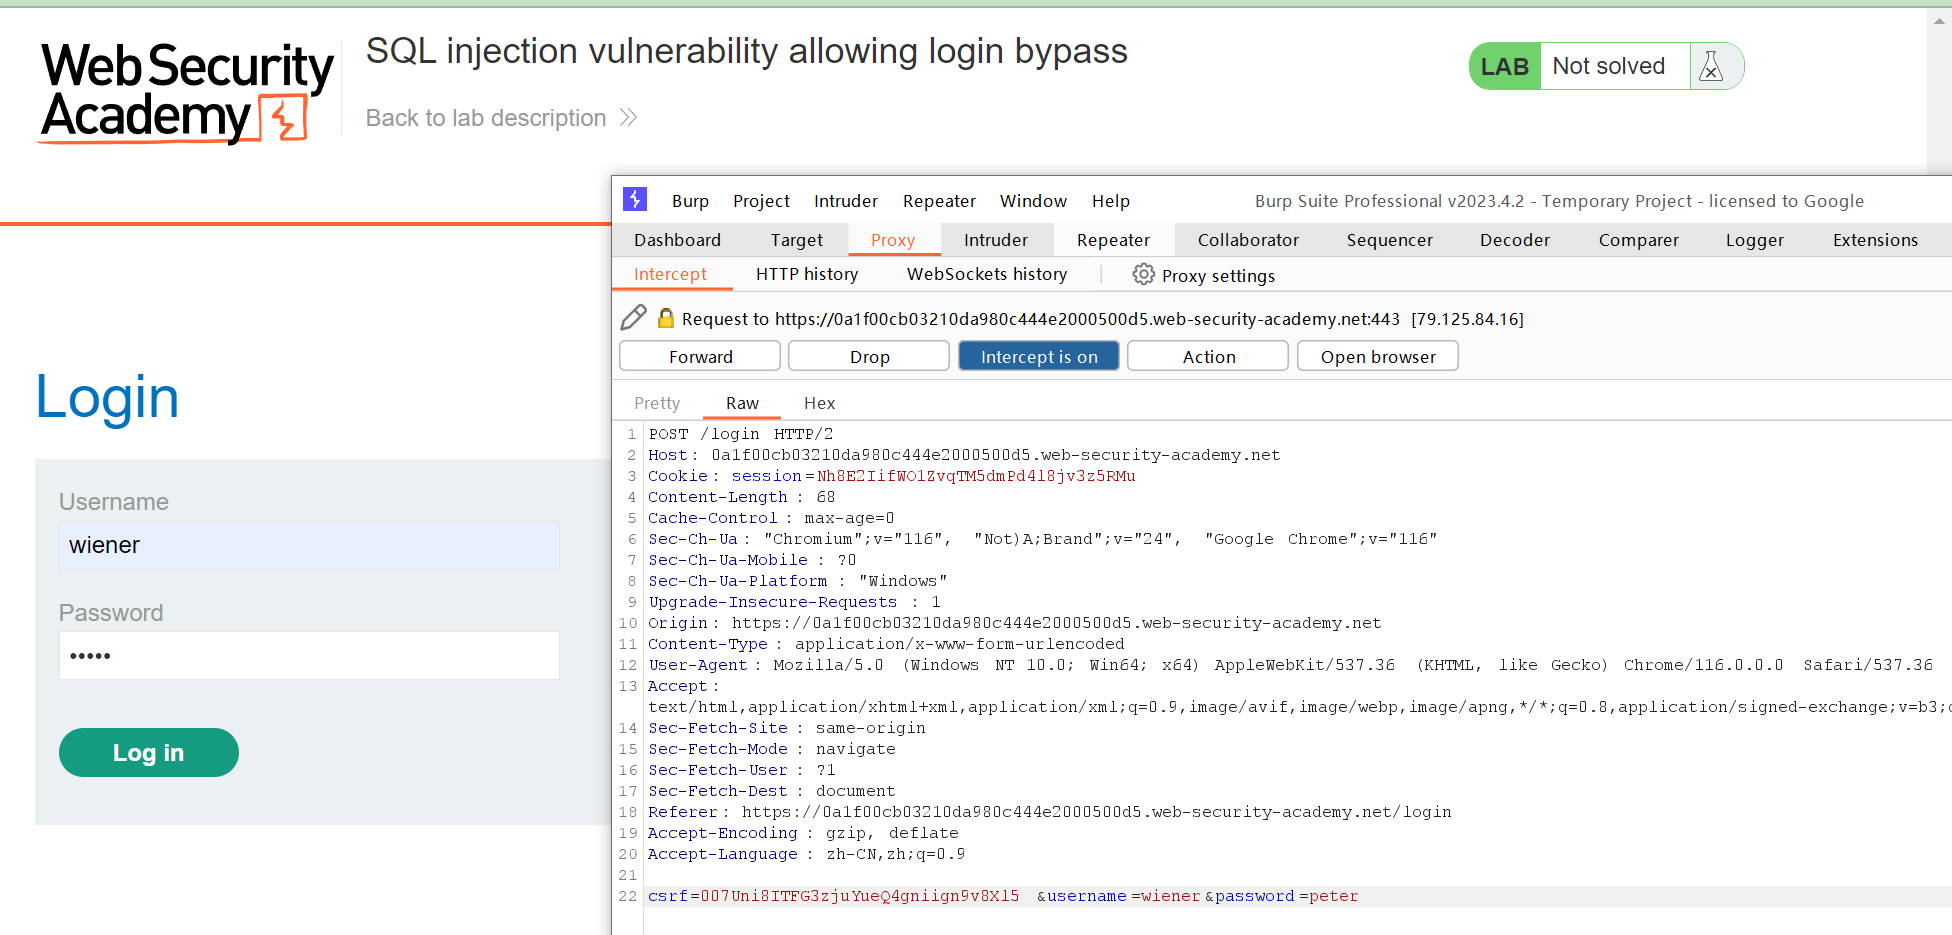Click the 'Sec-Fetch-Mode' header line
This screenshot has width=1952, height=935.
[772, 749]
